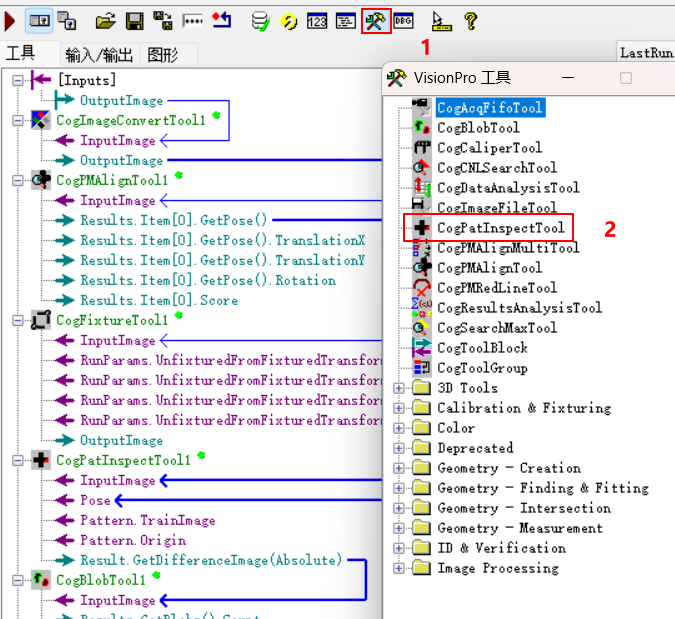Click the yellow question mark help icon
This screenshot has width=675, height=619.
pyautogui.click(x=471, y=21)
